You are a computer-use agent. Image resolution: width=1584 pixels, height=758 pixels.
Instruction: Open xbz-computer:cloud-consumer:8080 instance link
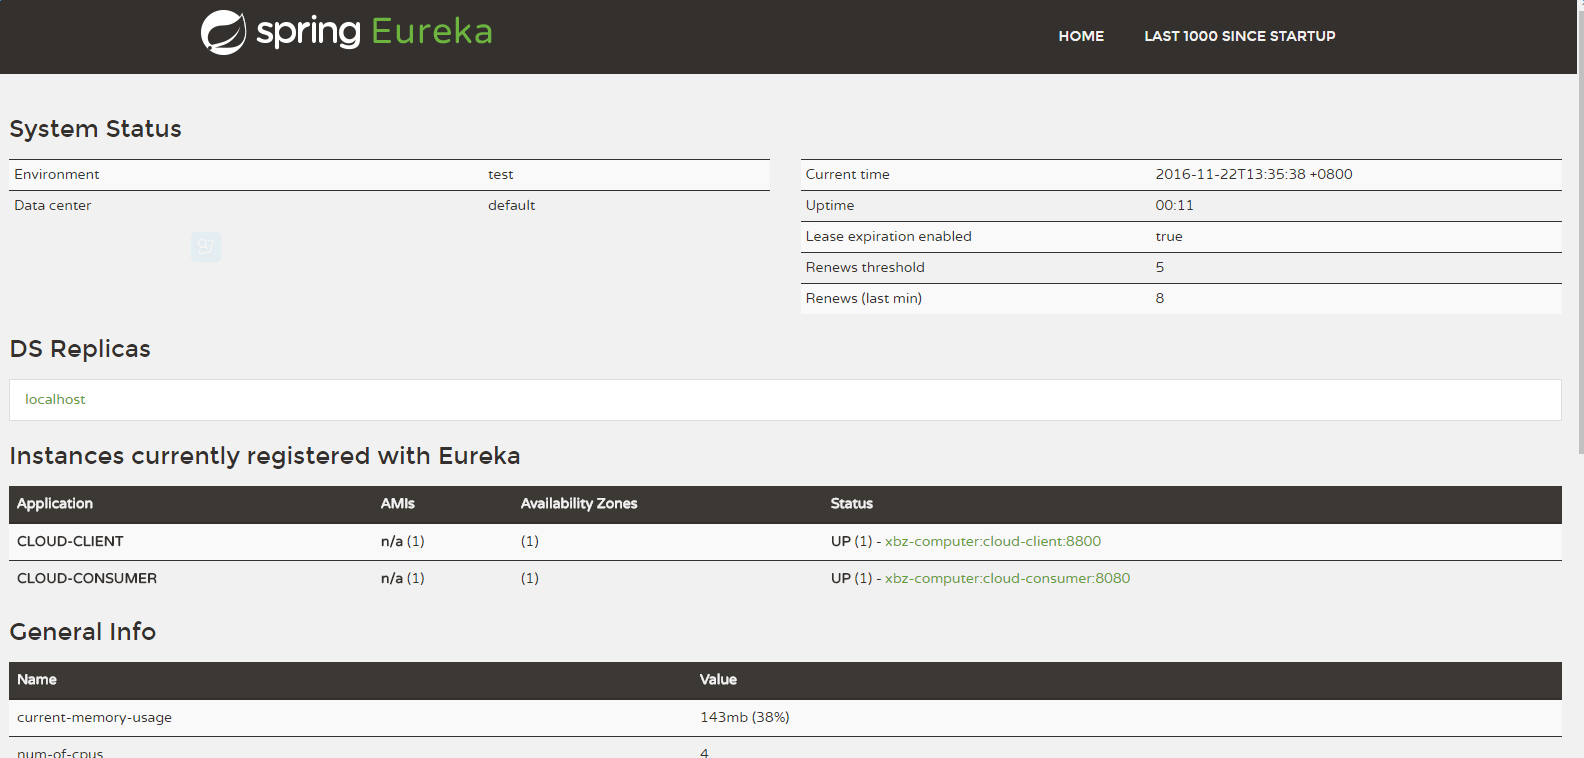pyautogui.click(x=1007, y=578)
